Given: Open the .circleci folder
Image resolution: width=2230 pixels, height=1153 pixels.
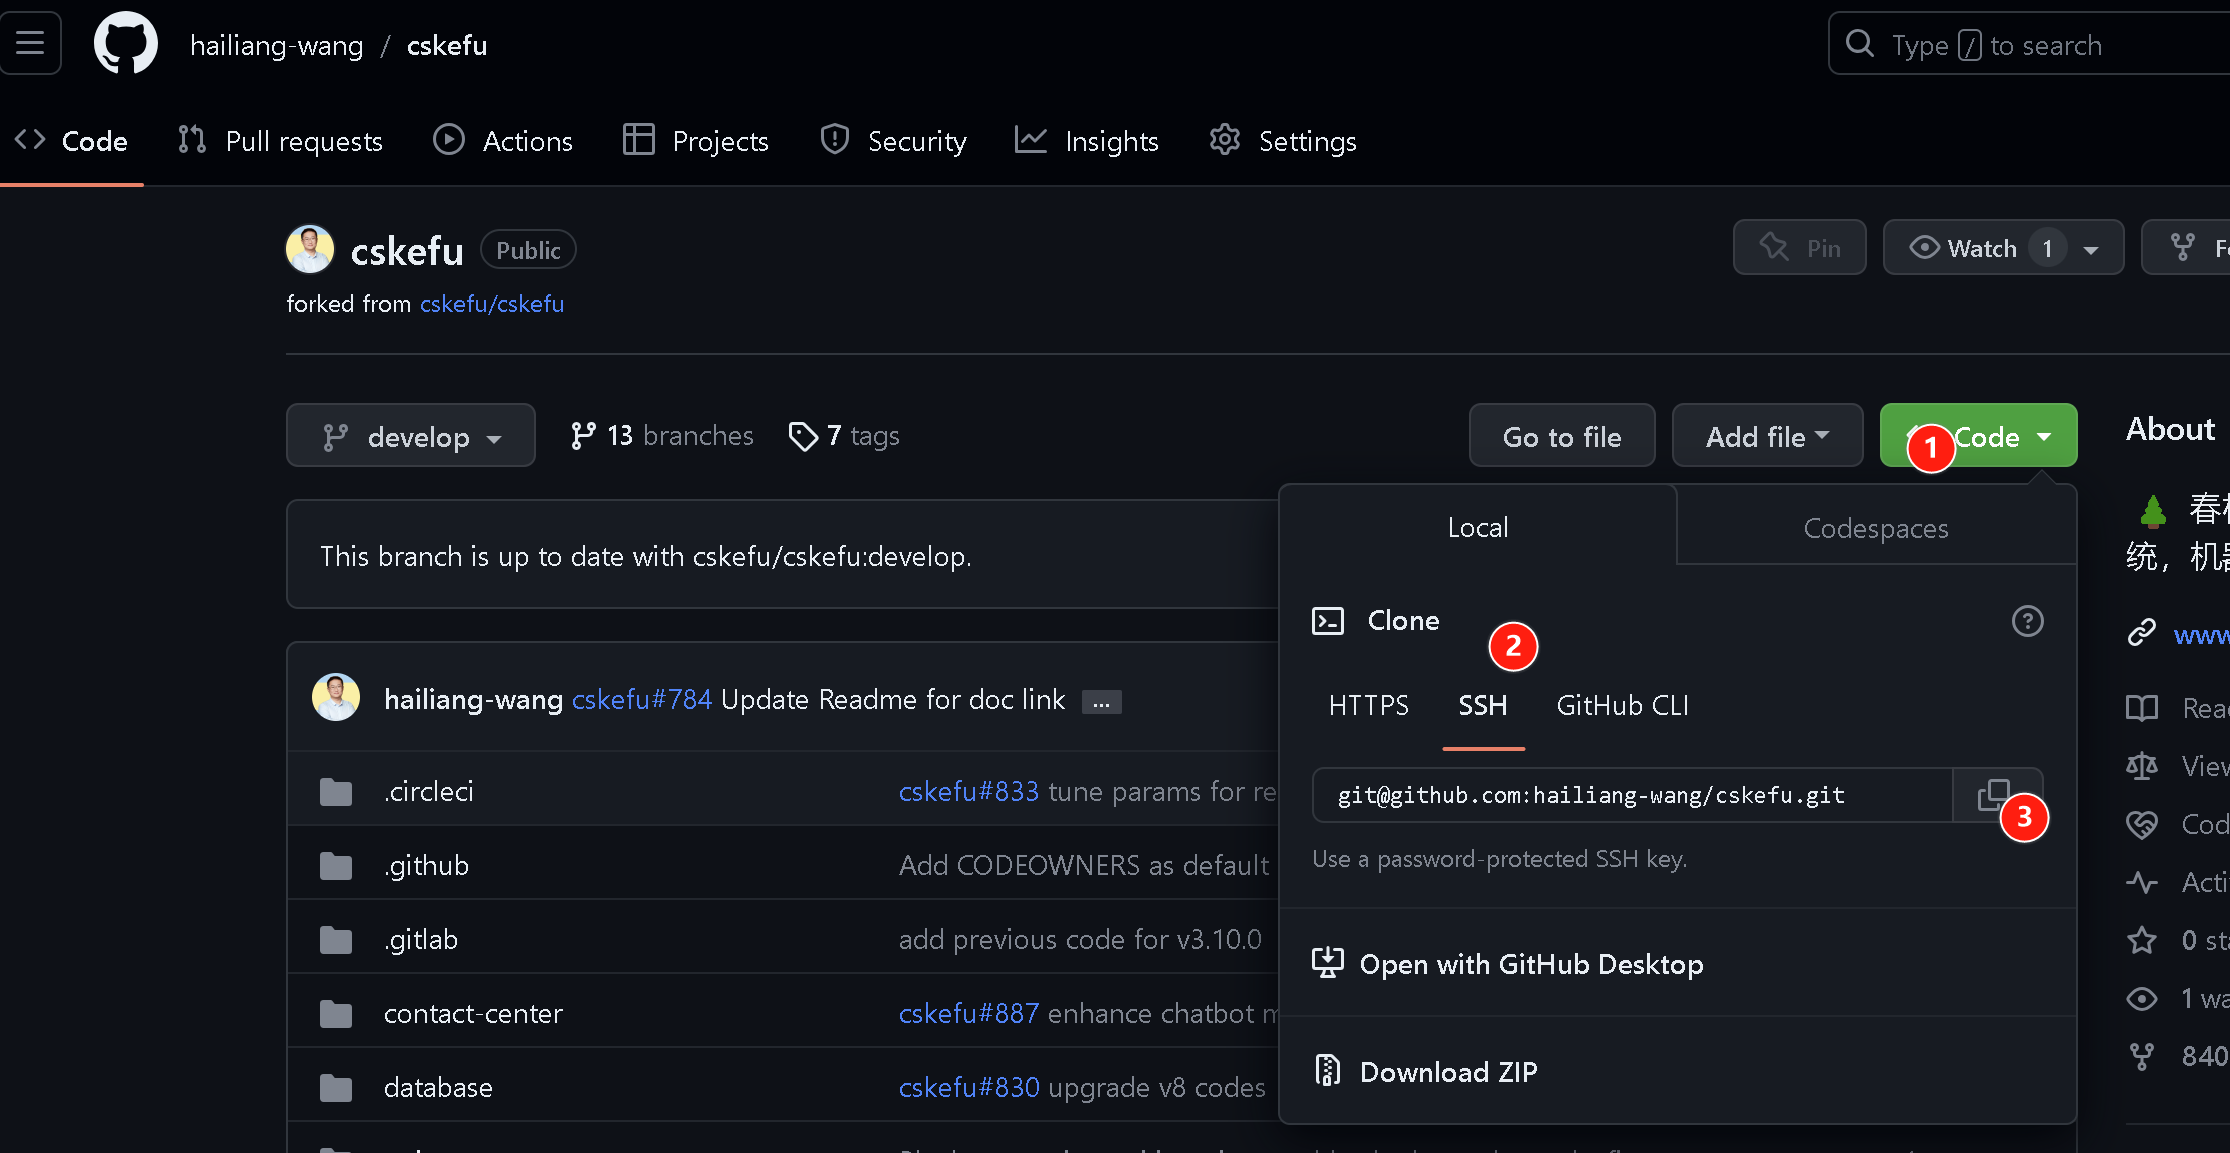Looking at the screenshot, I should click(429, 791).
